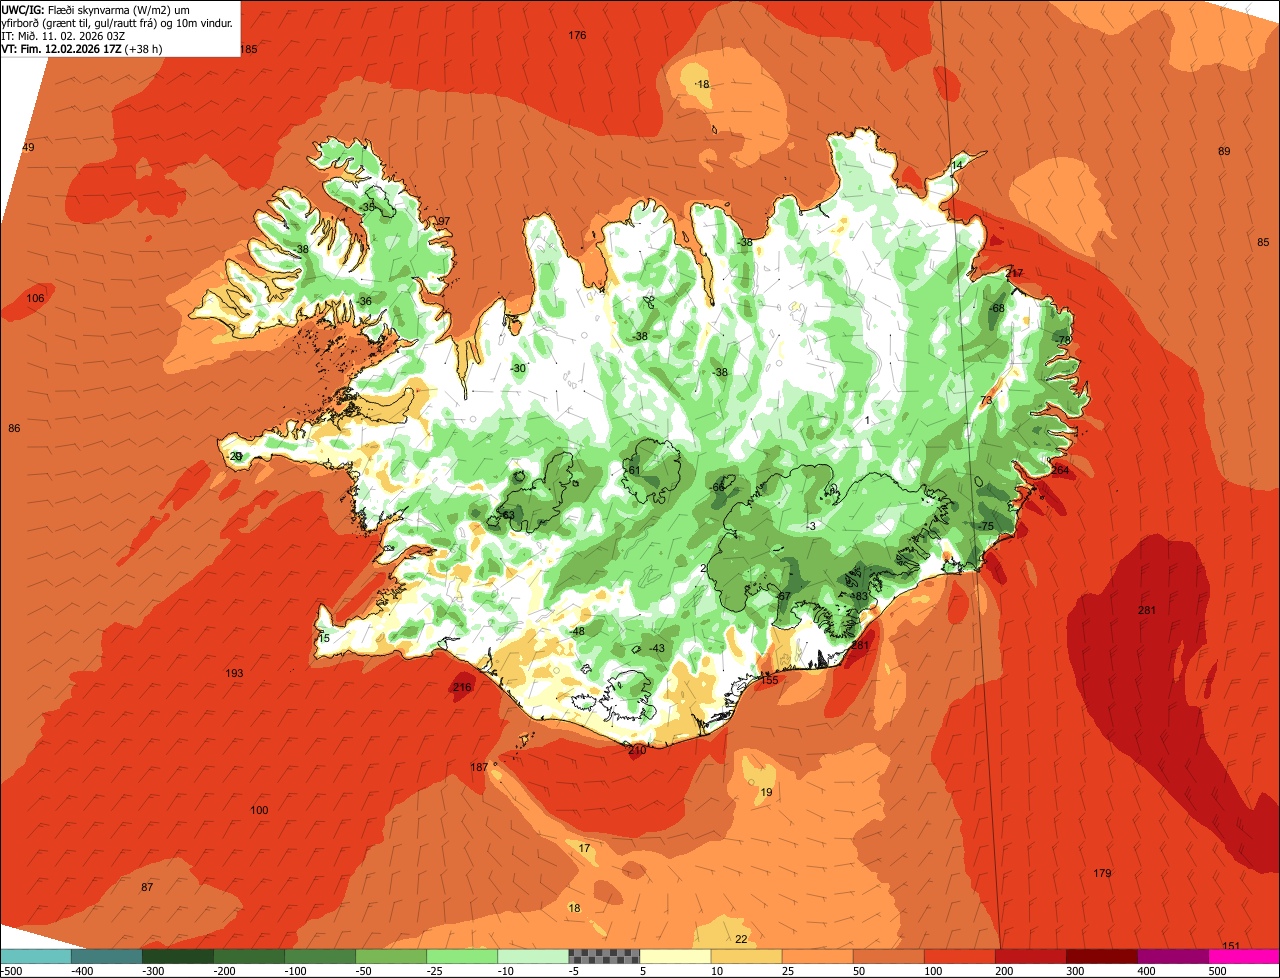Click the legend swatch between 100 and 200
This screenshot has width=1280, height=978.
[960, 956]
